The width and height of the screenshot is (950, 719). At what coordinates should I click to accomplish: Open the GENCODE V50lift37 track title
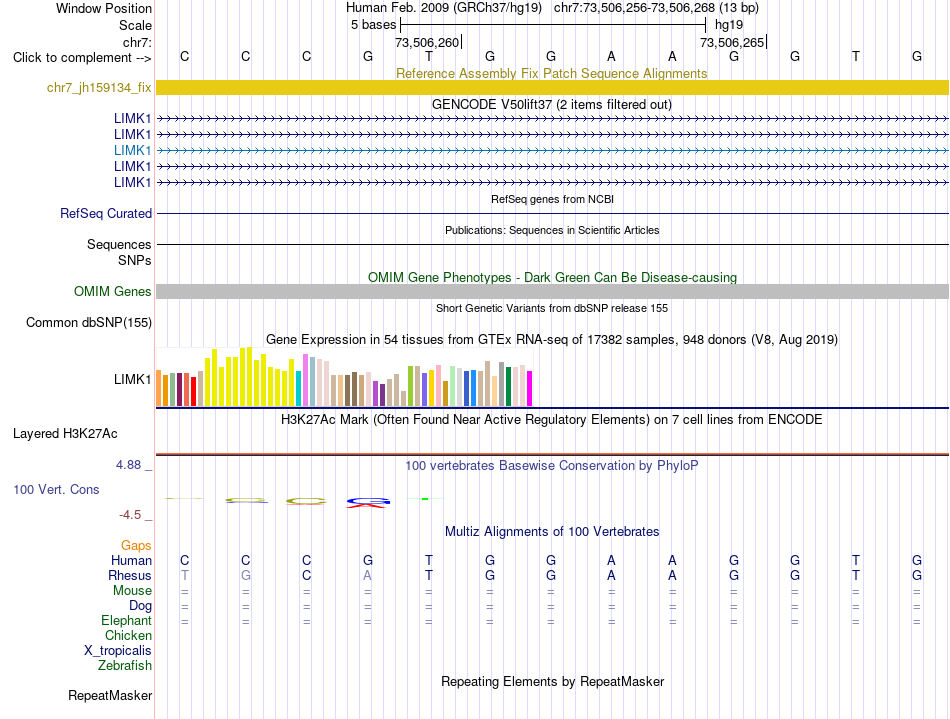pos(551,104)
